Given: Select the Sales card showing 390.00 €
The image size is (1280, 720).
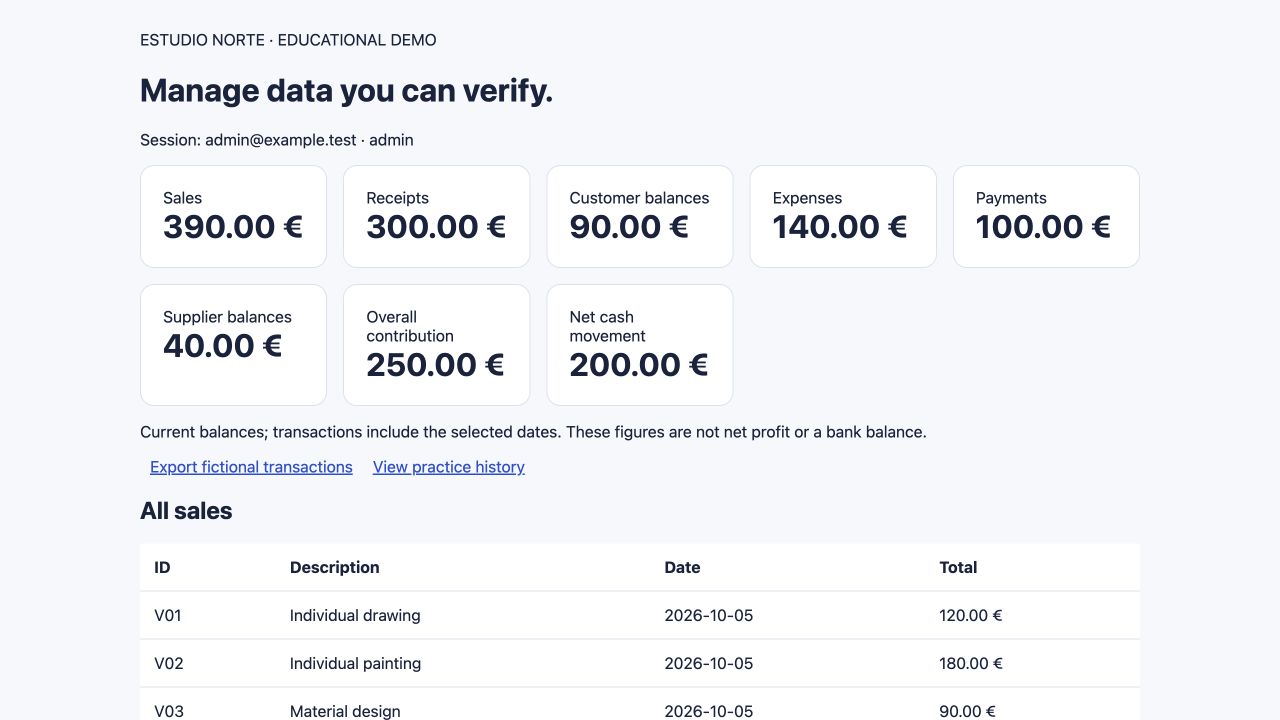Looking at the screenshot, I should tap(233, 216).
